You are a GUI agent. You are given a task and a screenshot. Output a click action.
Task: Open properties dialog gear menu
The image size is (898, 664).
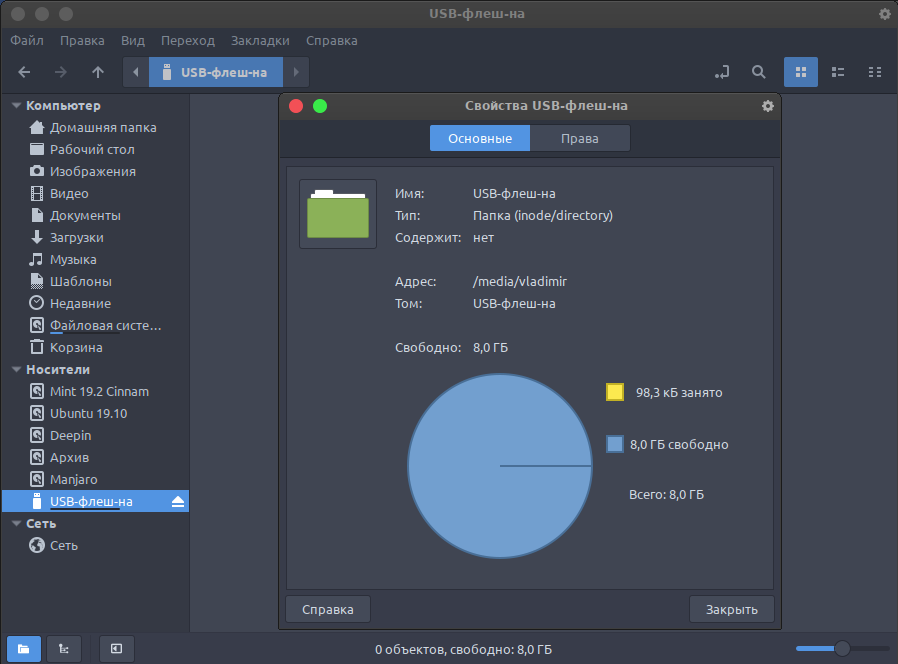tap(767, 106)
